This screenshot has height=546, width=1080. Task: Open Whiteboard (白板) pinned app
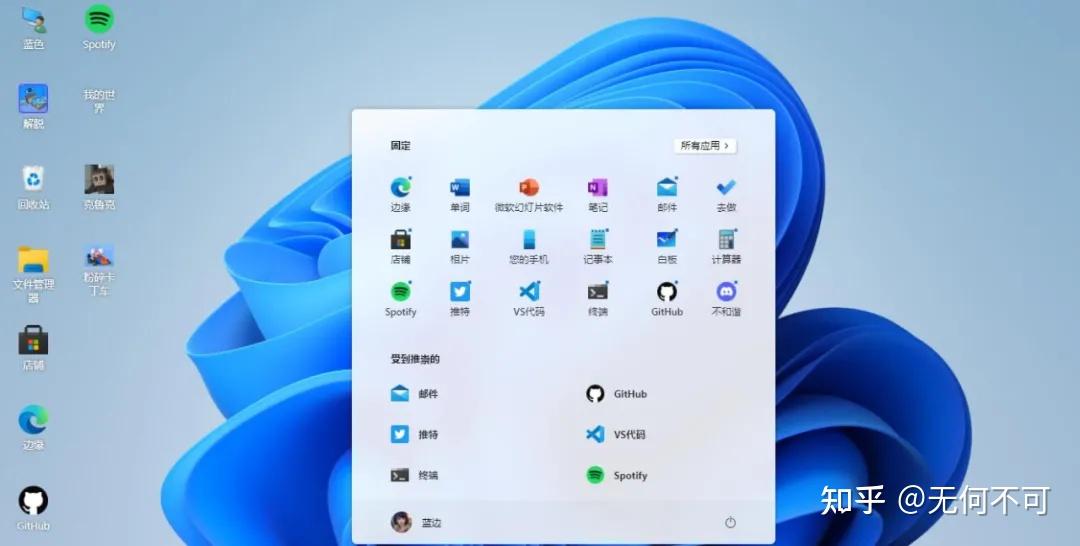point(666,246)
